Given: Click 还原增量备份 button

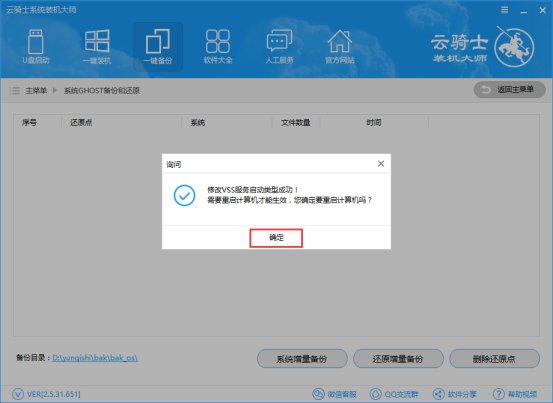Looking at the screenshot, I should (x=398, y=359).
